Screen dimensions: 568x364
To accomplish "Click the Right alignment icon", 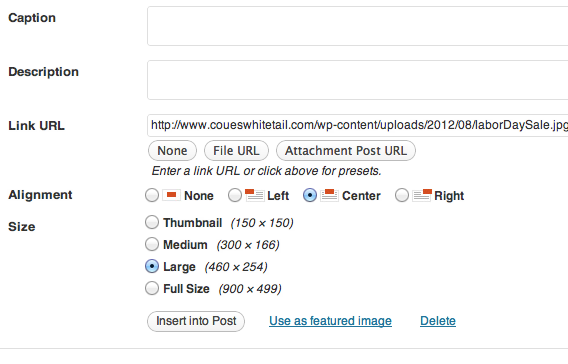I will tap(422, 195).
